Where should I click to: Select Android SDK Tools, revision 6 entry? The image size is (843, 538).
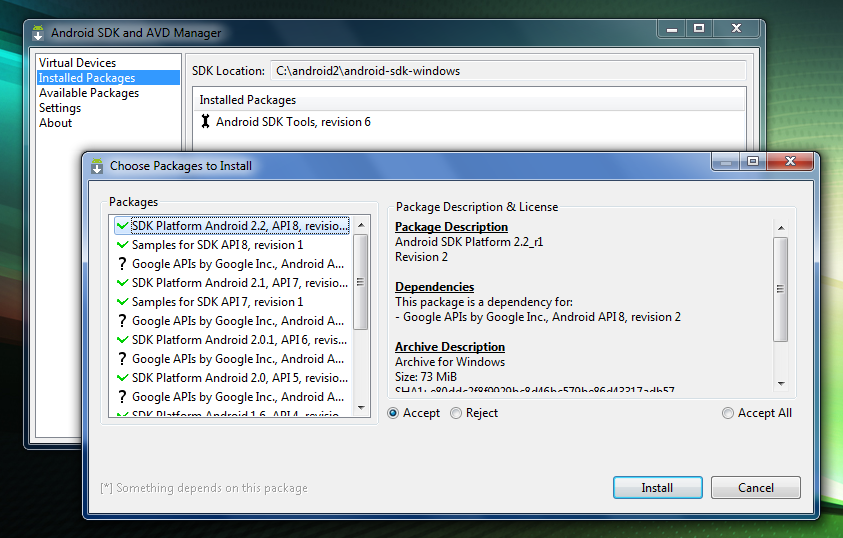(293, 122)
